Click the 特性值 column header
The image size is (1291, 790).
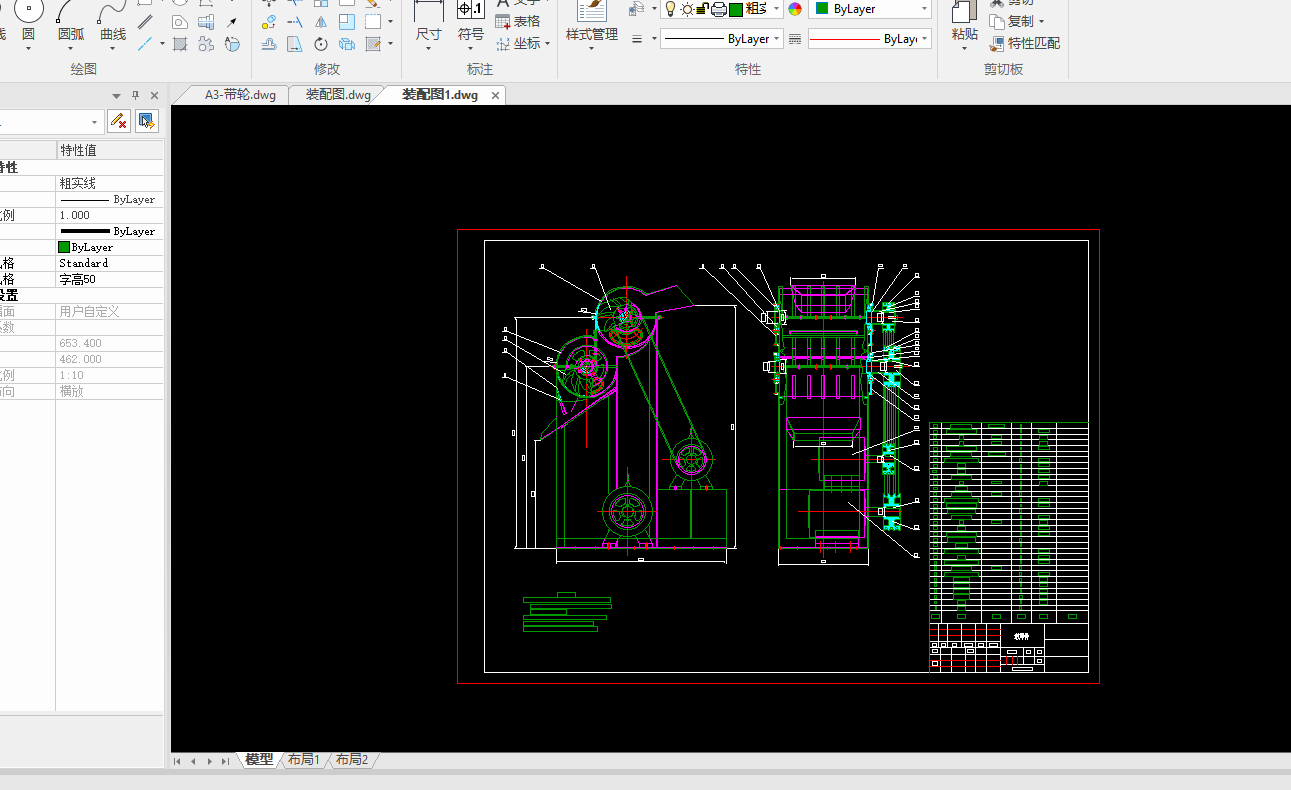pyautogui.click(x=108, y=150)
